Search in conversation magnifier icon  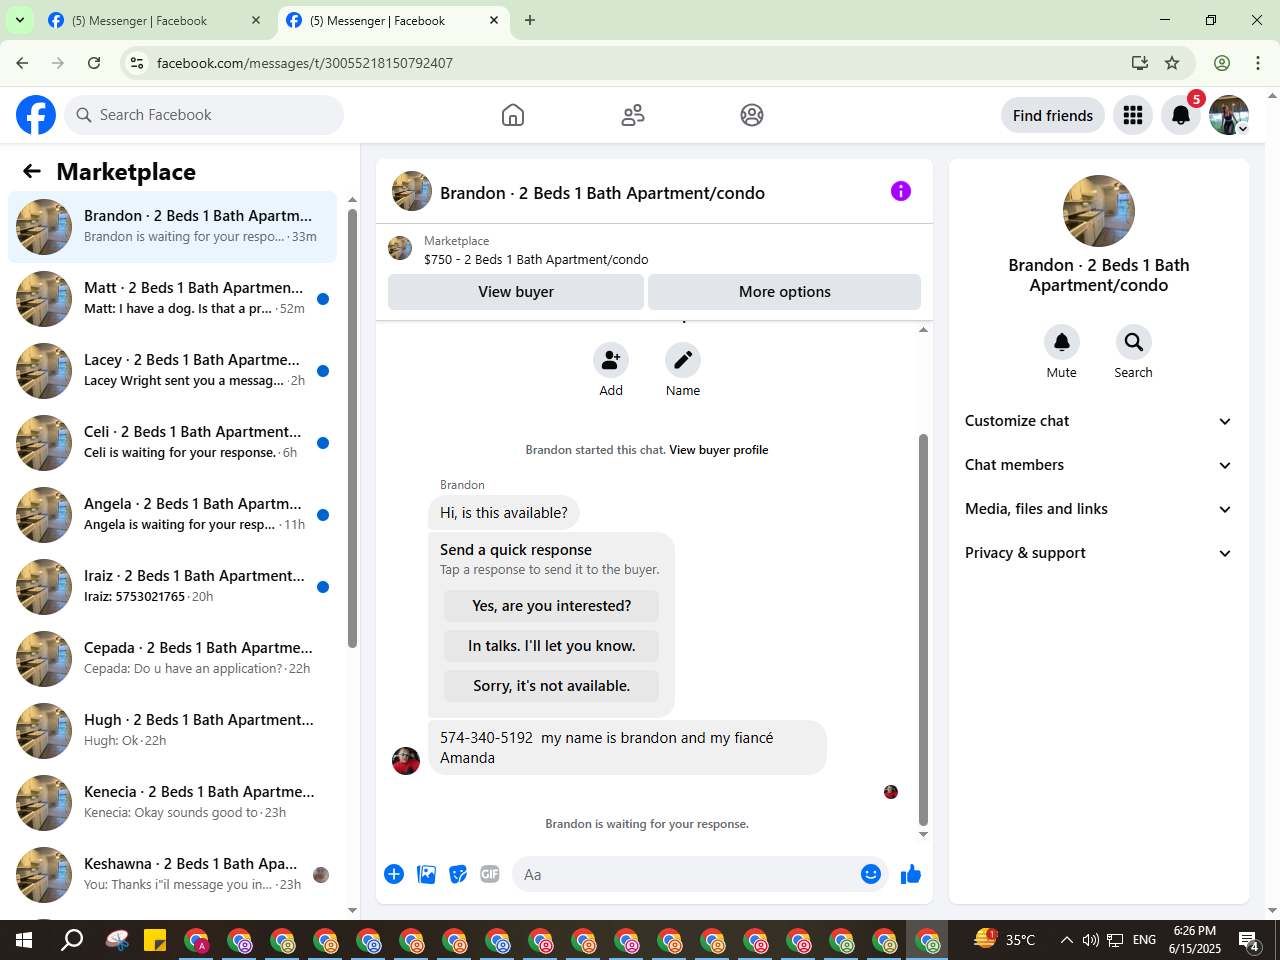click(x=1134, y=342)
